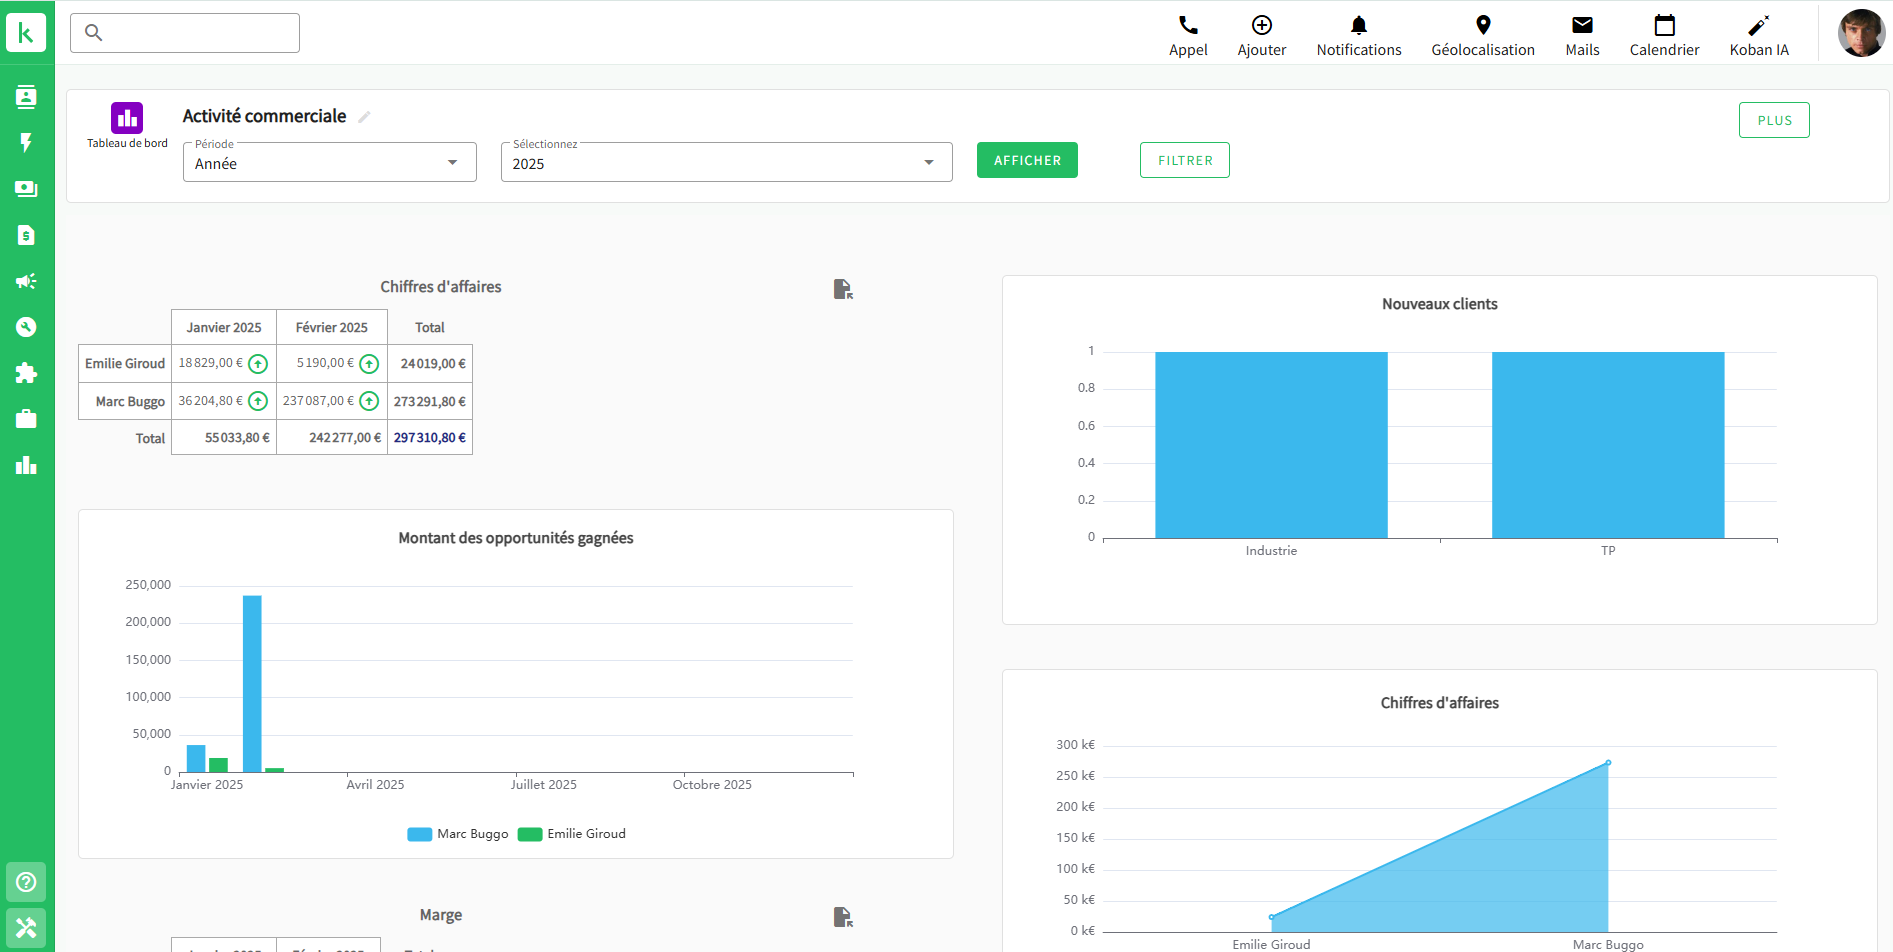Click the AFFICHER button
Screen dimensions: 1893x952
point(1027,160)
